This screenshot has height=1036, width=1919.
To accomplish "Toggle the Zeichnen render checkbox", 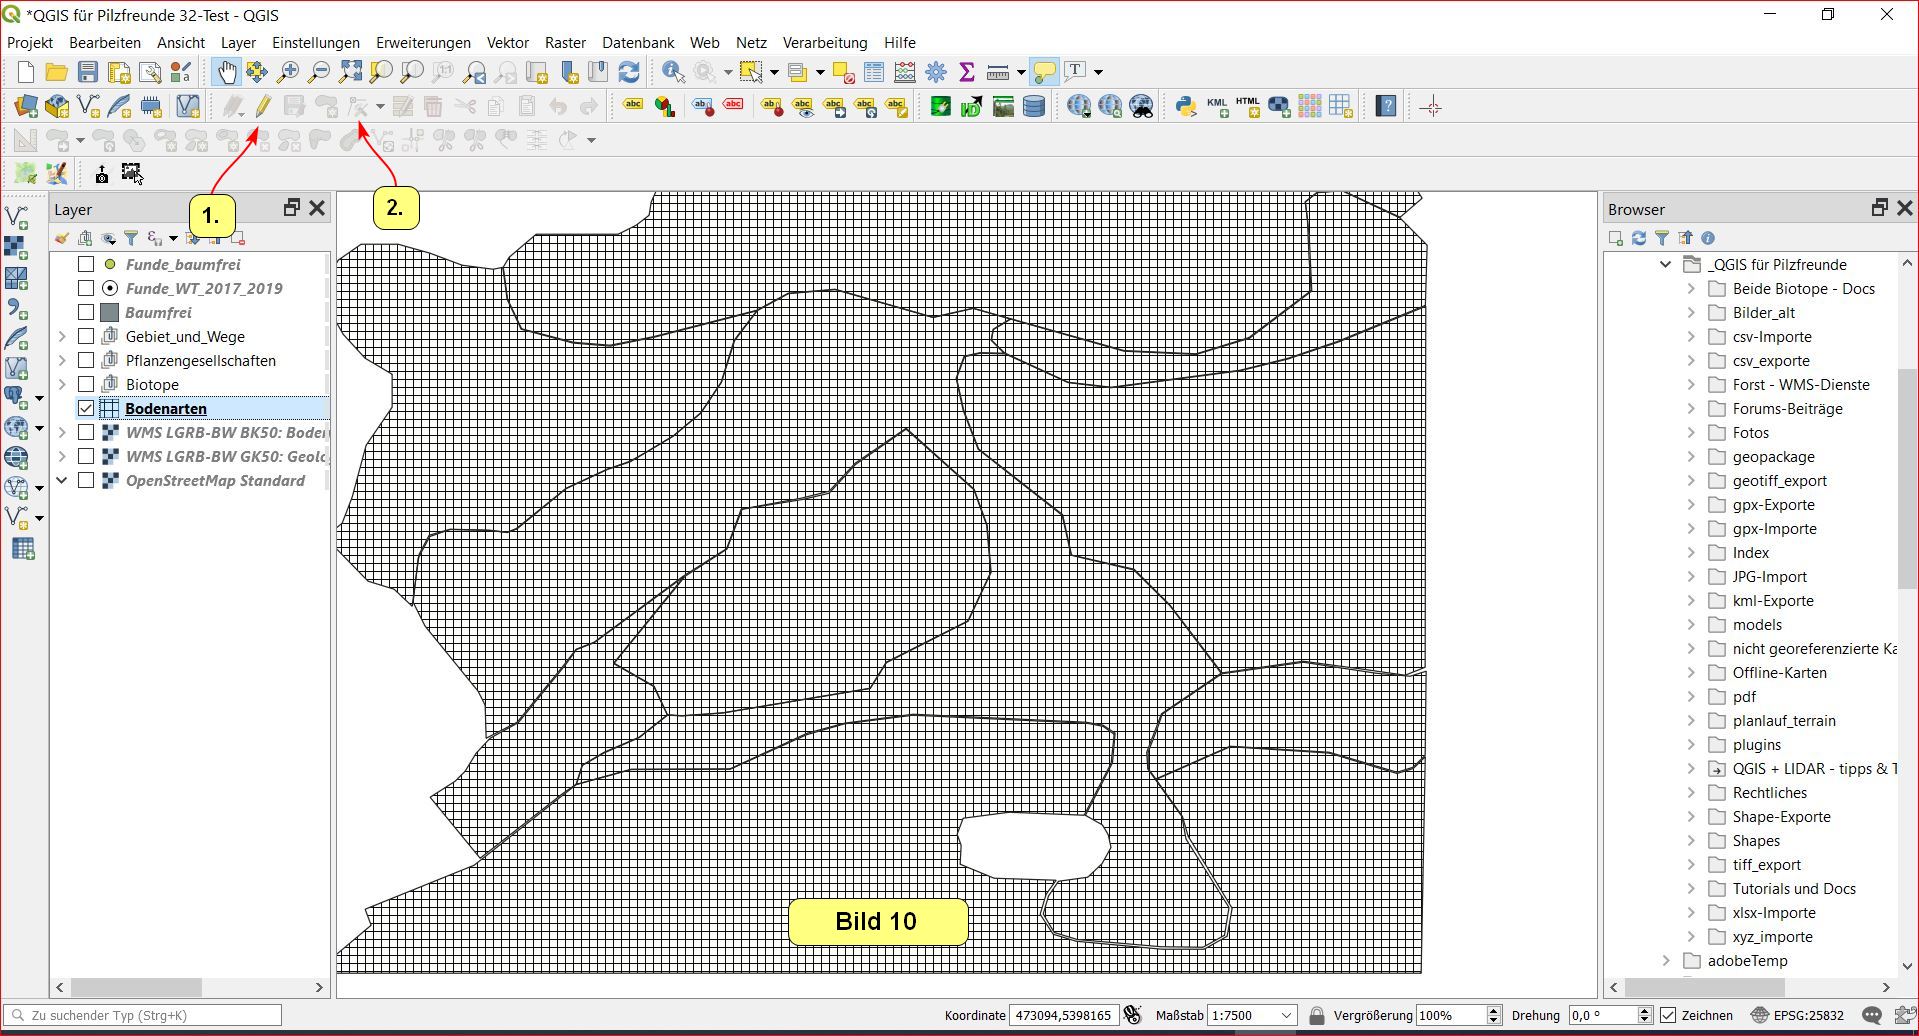I will (1668, 1015).
